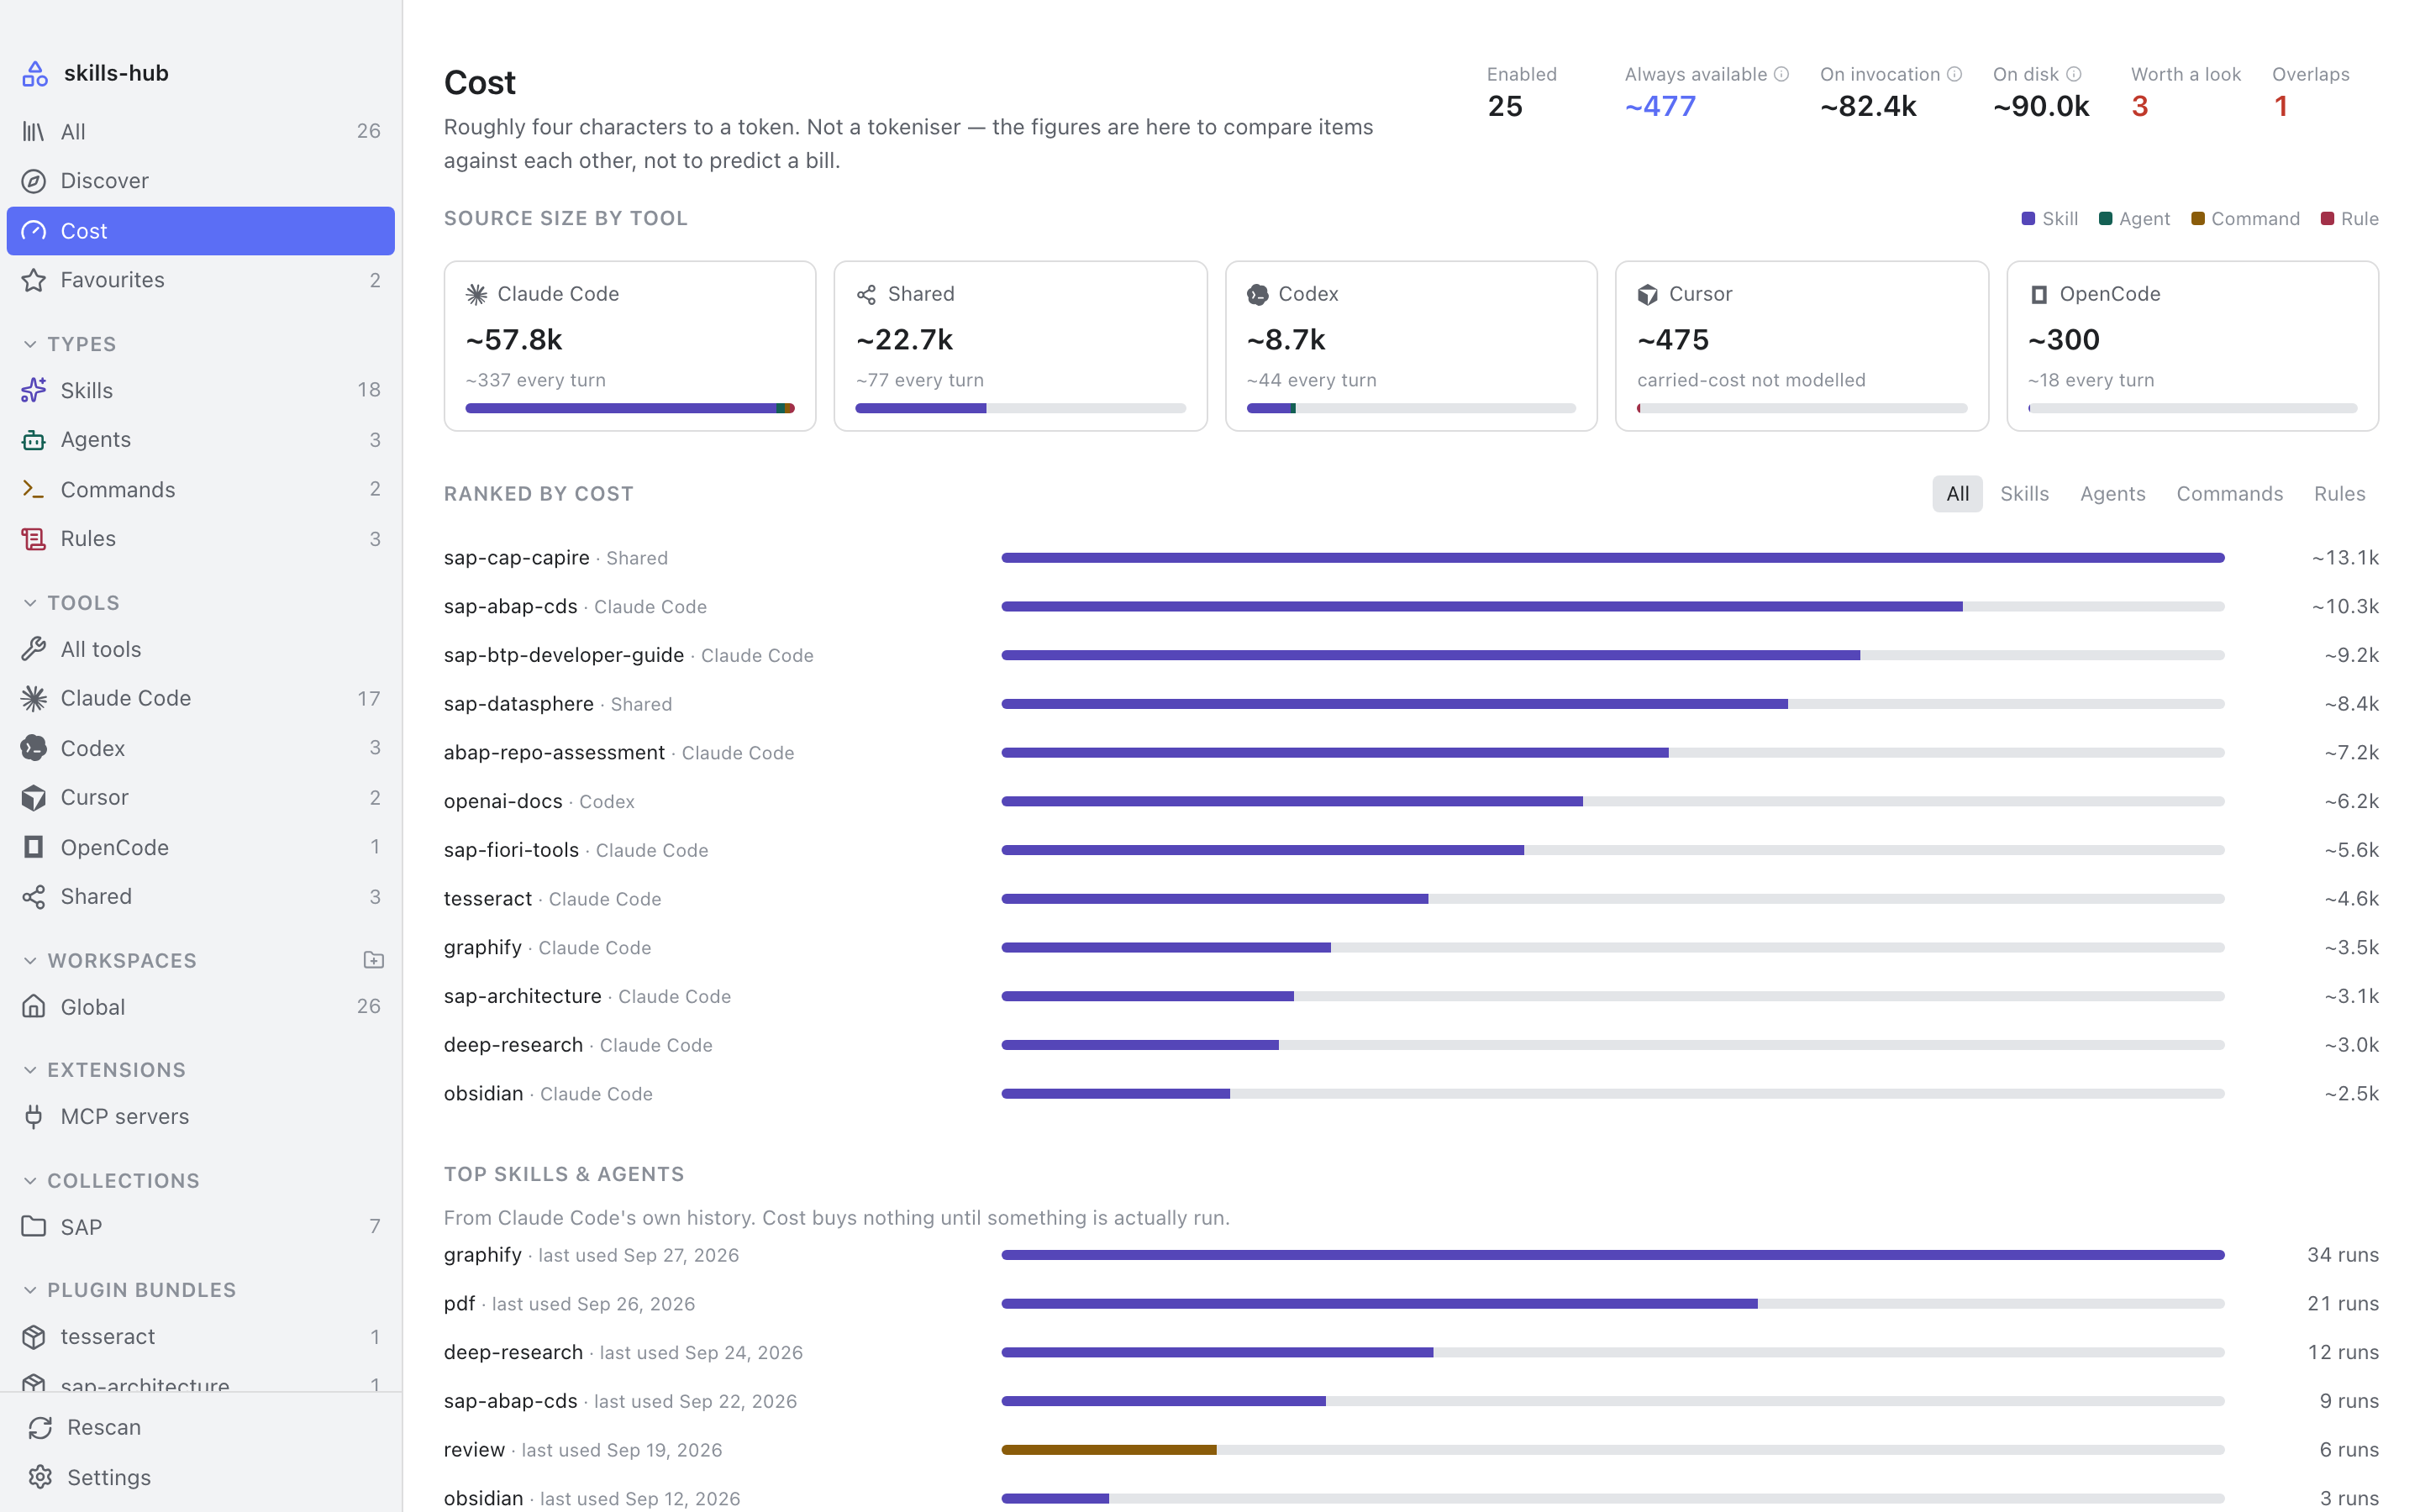2420x1512 pixels.
Task: Open the All library icon
Action: pos(34,131)
